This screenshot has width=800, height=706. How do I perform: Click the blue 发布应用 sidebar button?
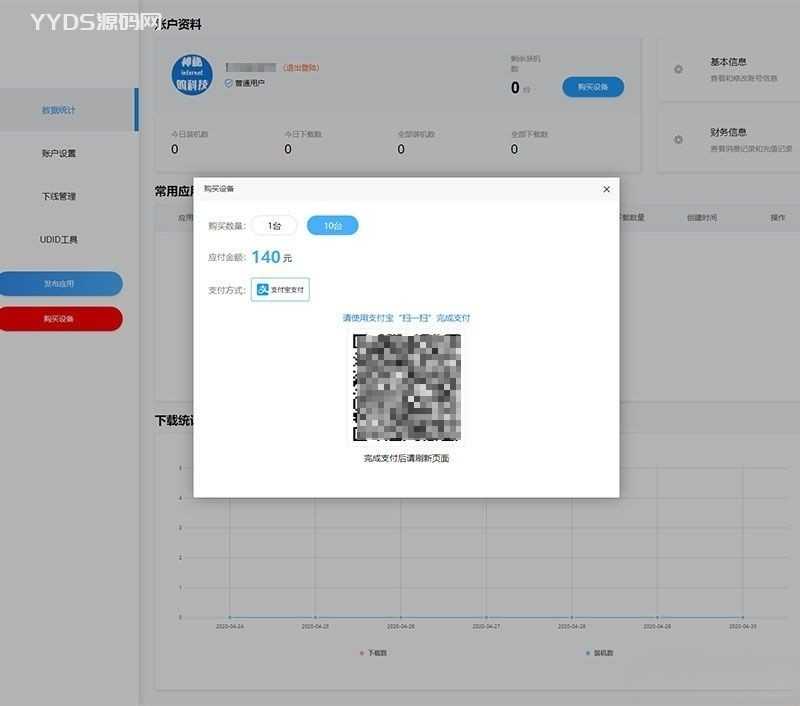(x=60, y=283)
